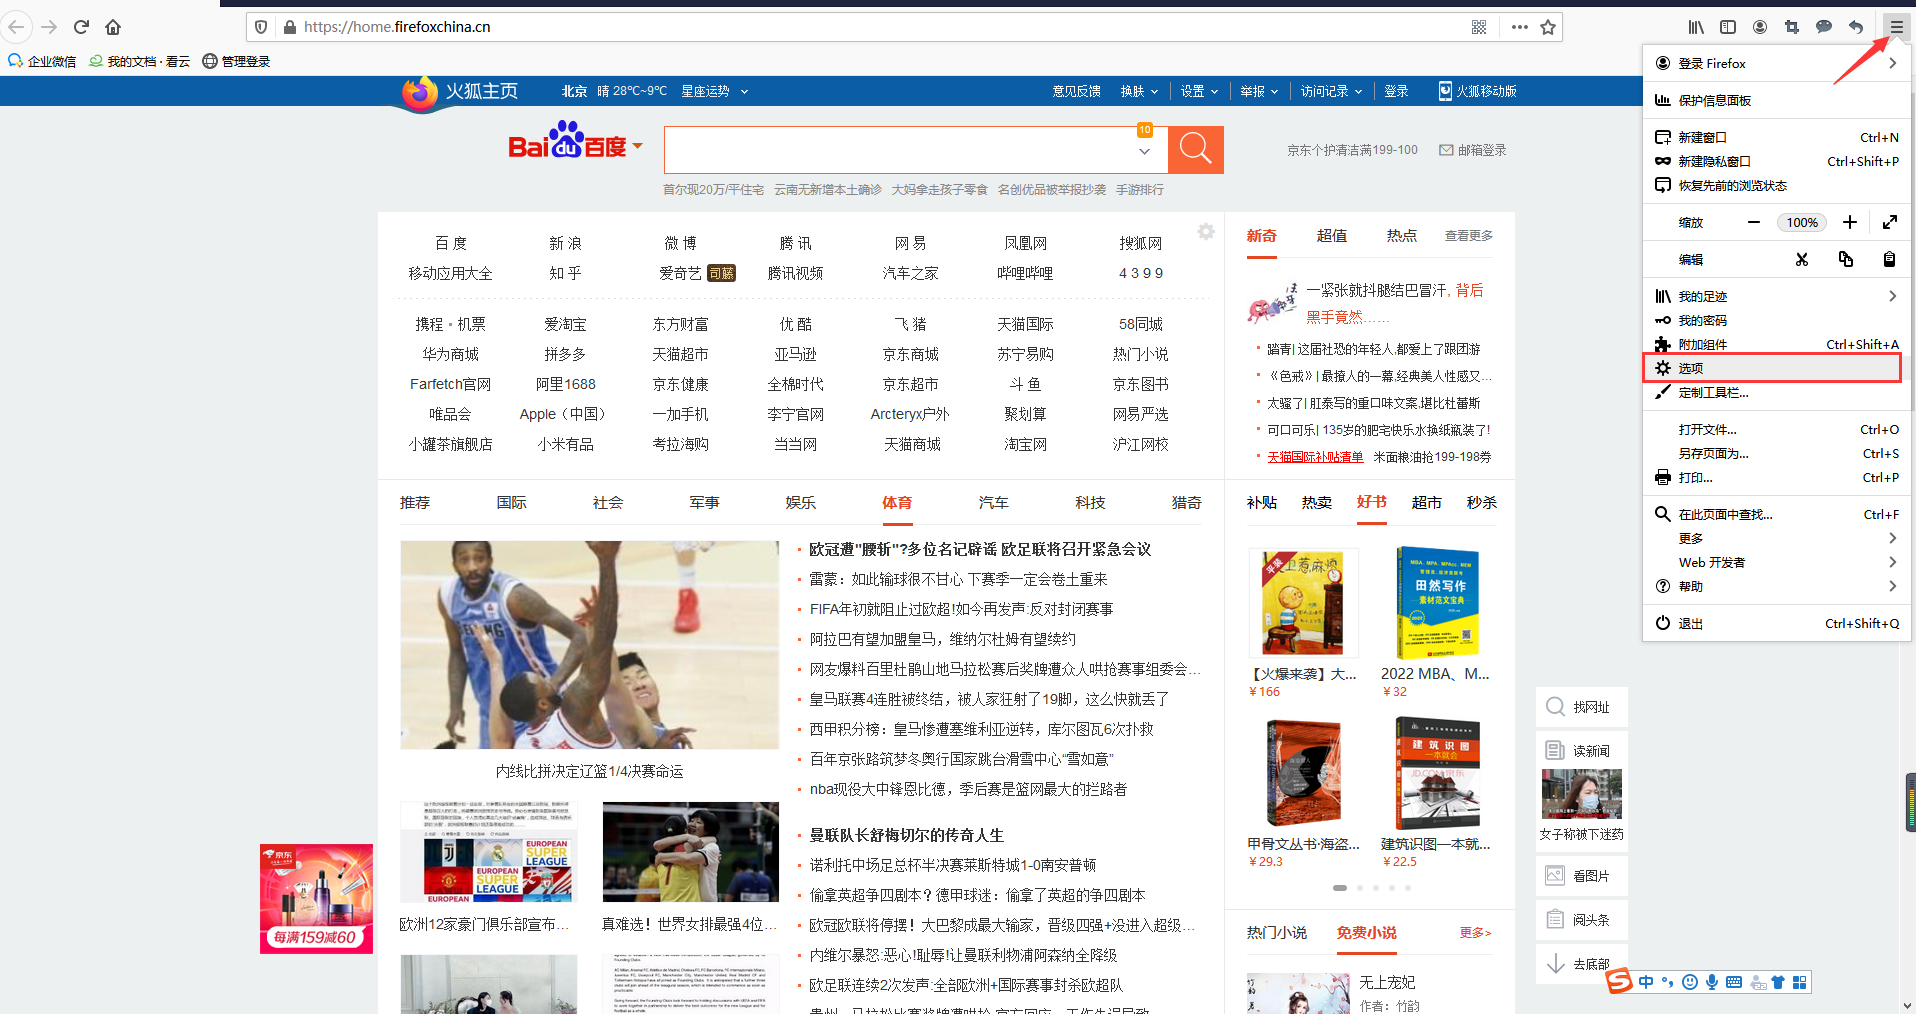Open the Library icon in toolbar

coord(1696,27)
